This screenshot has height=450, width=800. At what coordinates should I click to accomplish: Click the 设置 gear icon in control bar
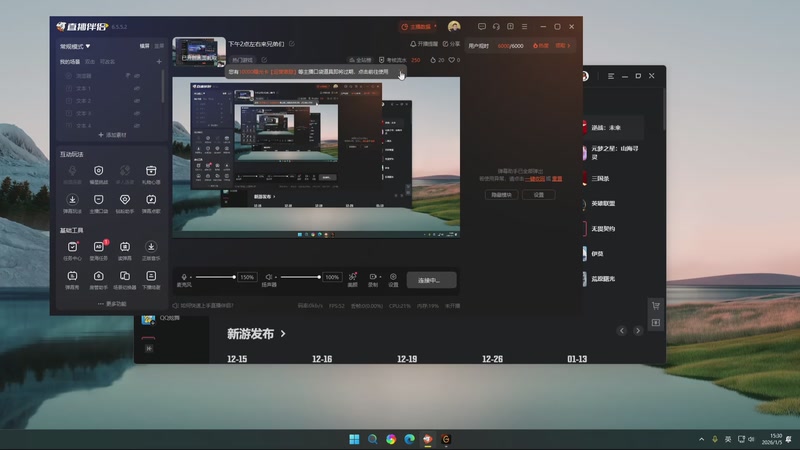393,277
